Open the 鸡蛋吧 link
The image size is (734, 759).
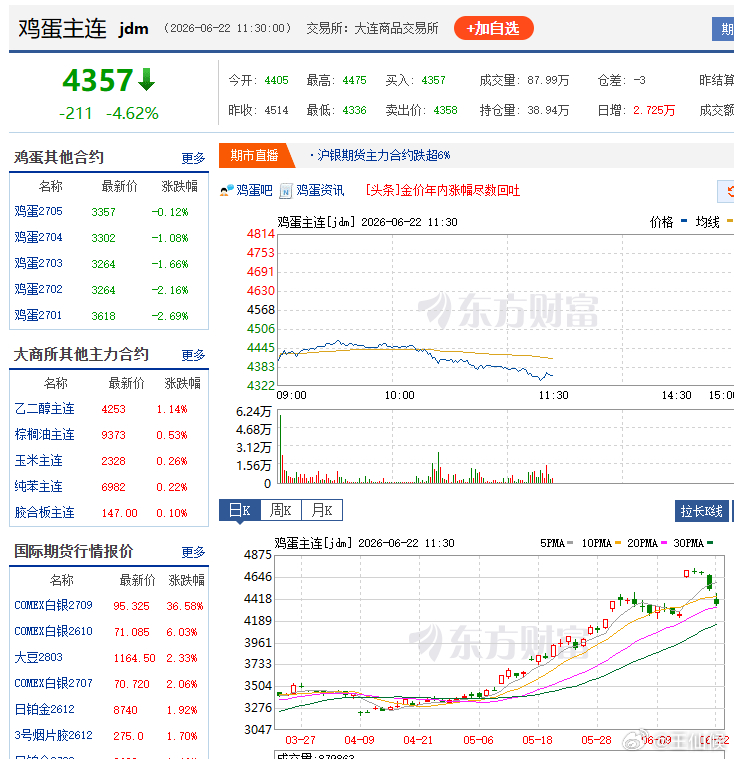pyautogui.click(x=255, y=191)
